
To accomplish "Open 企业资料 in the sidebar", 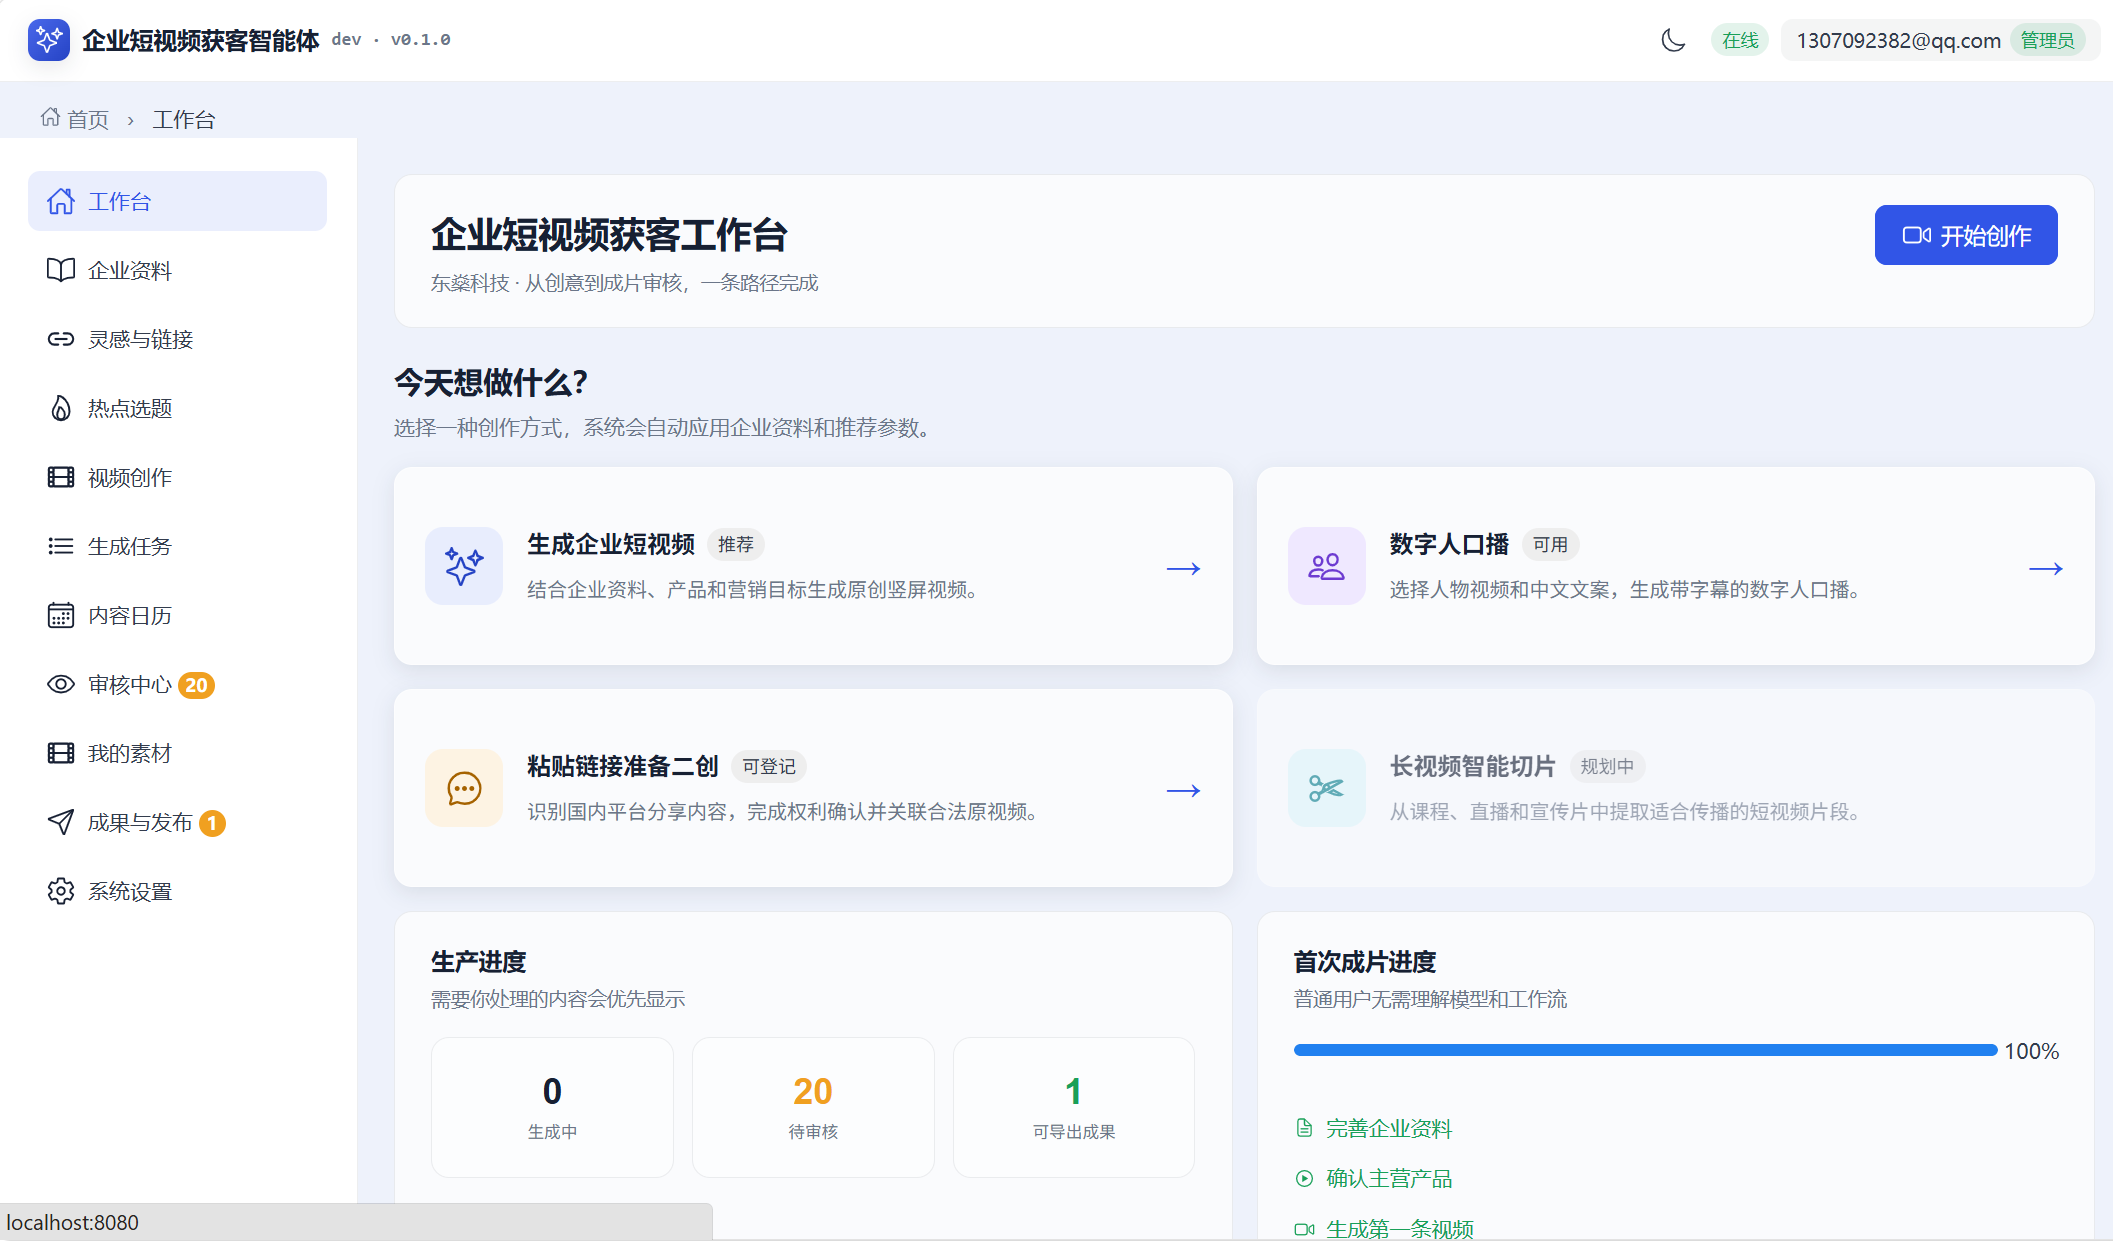I will click(177, 270).
